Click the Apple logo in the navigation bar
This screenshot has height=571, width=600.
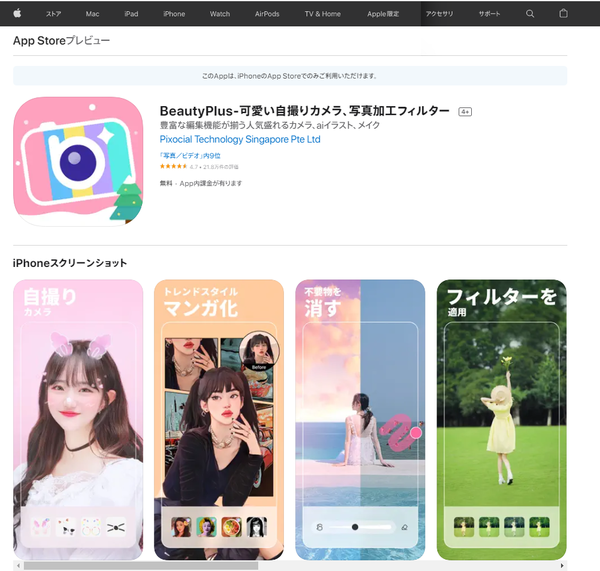pos(17,13)
